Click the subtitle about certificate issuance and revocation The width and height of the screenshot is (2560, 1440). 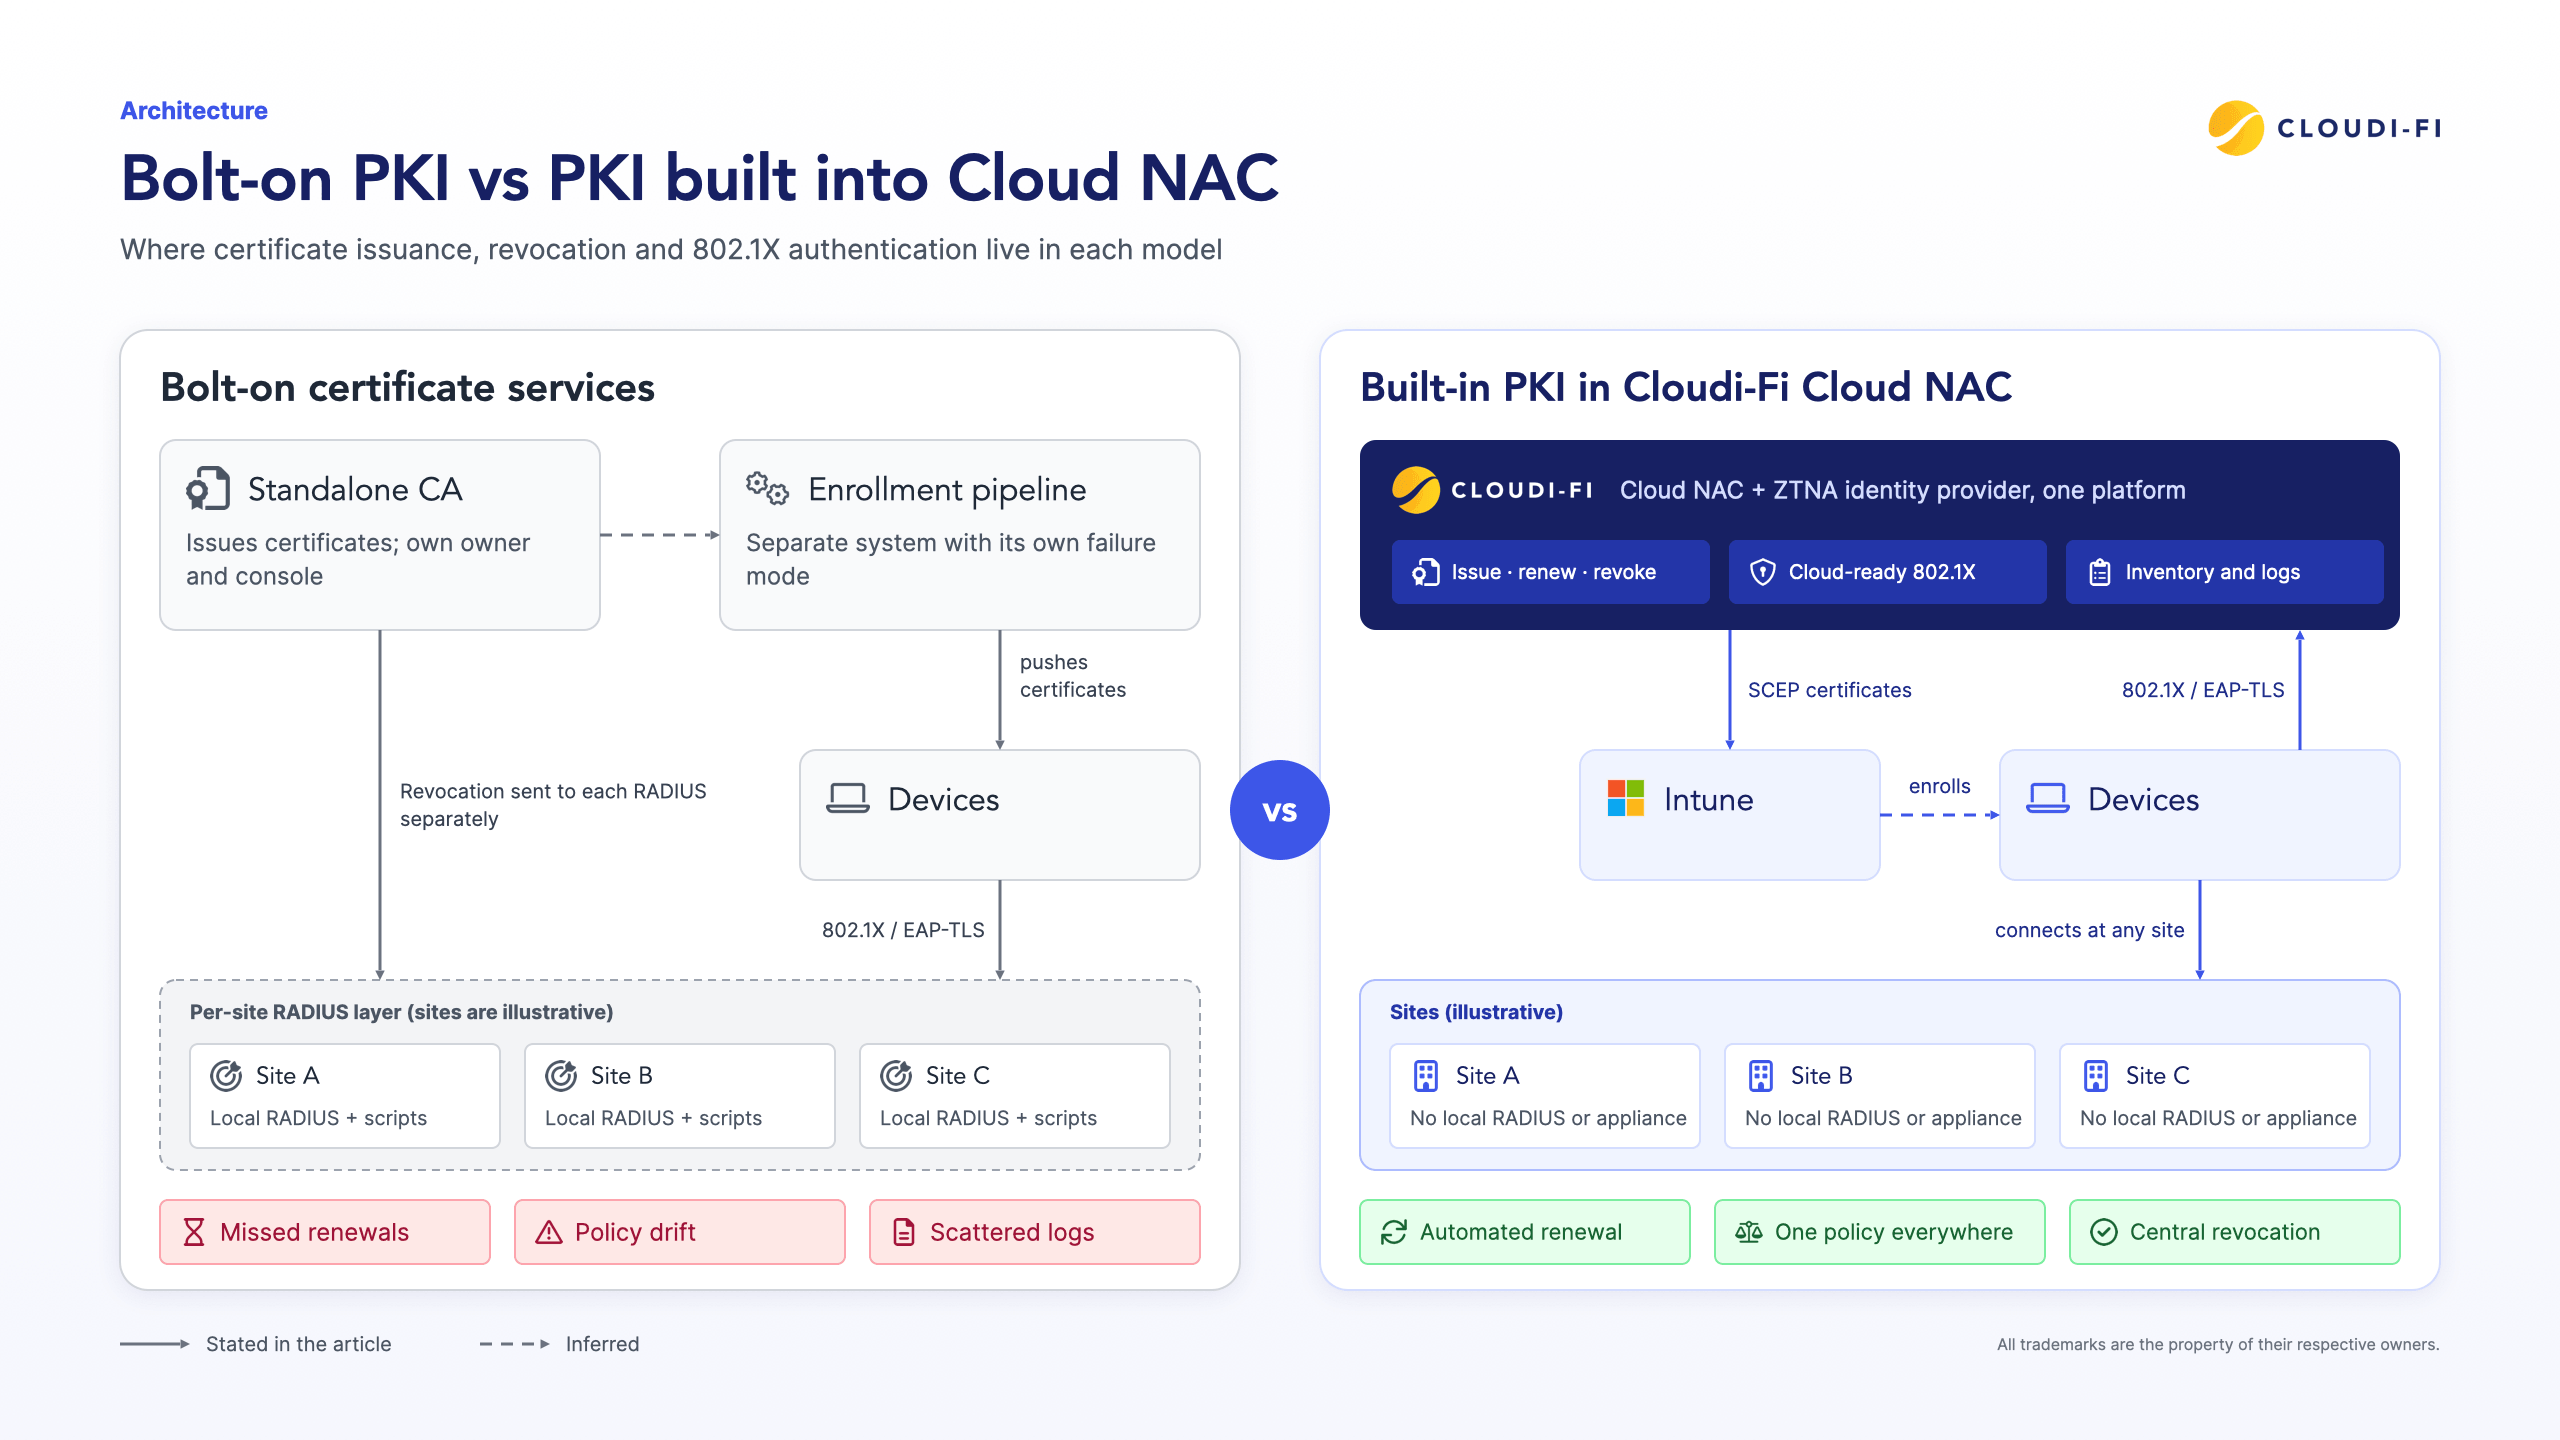671,250
